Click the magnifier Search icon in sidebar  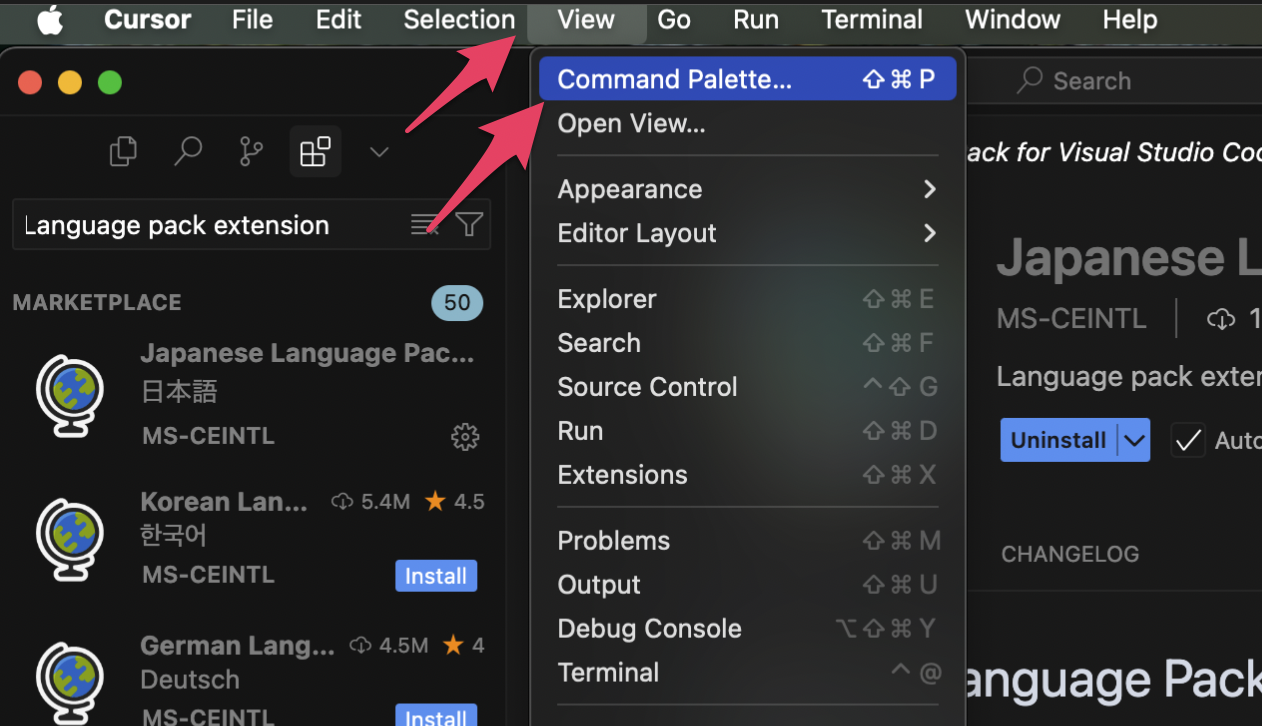click(x=187, y=152)
